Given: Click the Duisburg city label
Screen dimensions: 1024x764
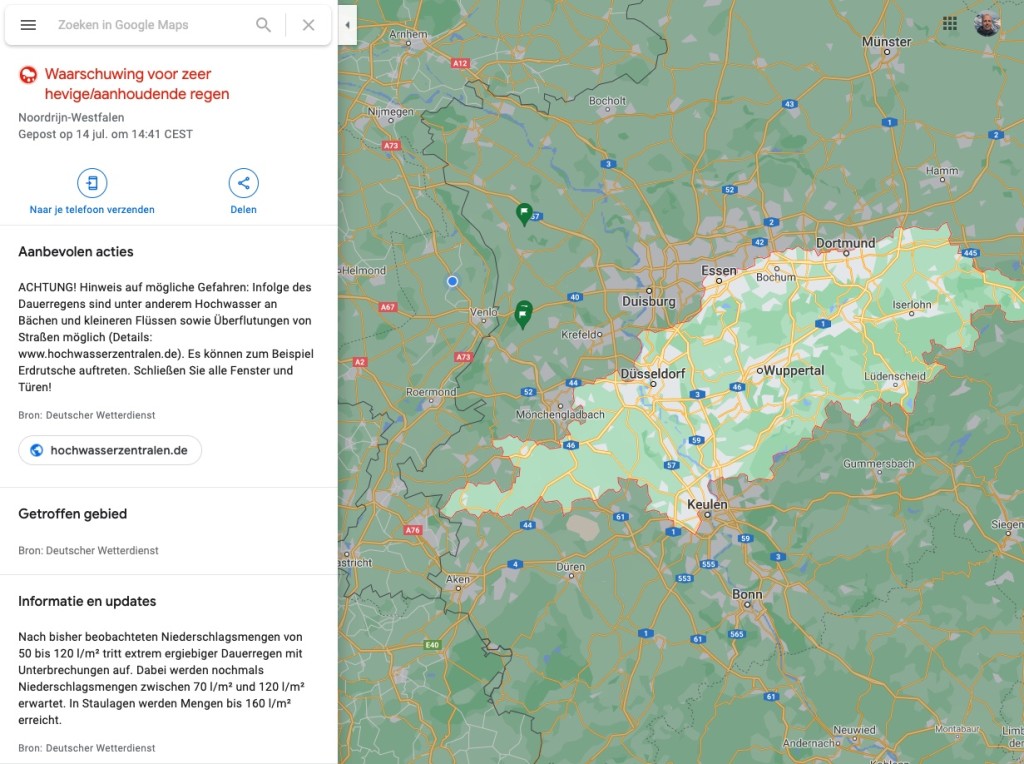Looking at the screenshot, I should pyautogui.click(x=648, y=302).
